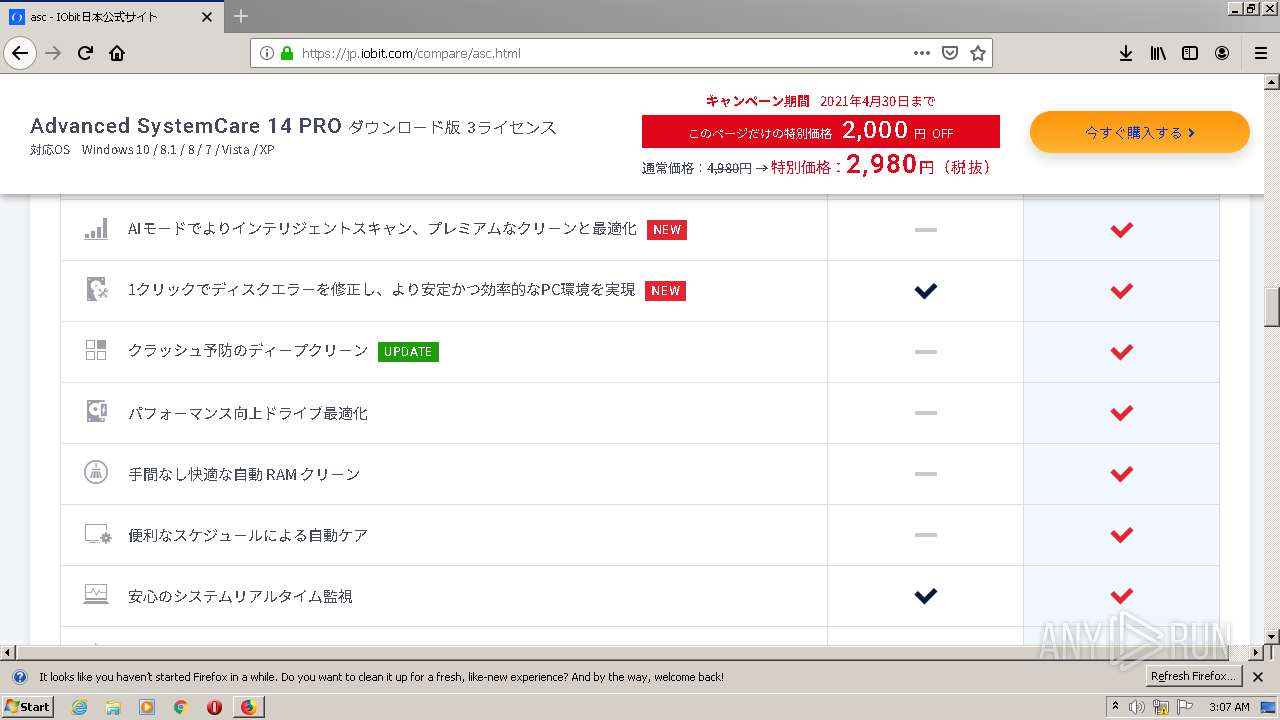Click the Forward navigation arrow
The width and height of the screenshot is (1280, 720).
pos(54,53)
